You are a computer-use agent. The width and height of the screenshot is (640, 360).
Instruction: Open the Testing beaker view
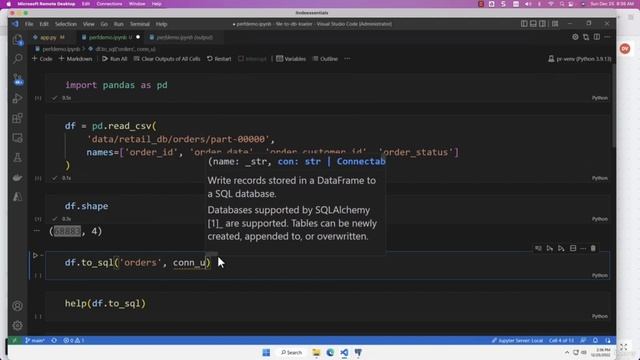coord(18,158)
